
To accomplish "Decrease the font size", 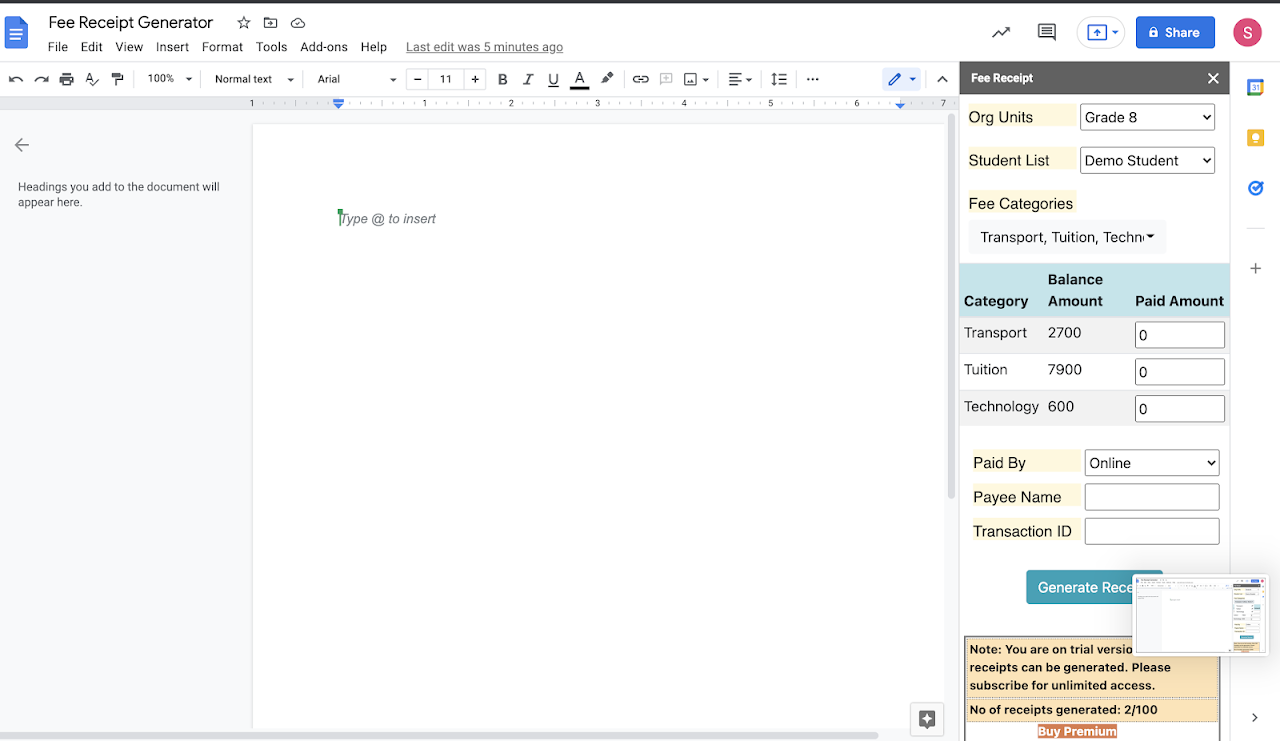I will (x=417, y=79).
